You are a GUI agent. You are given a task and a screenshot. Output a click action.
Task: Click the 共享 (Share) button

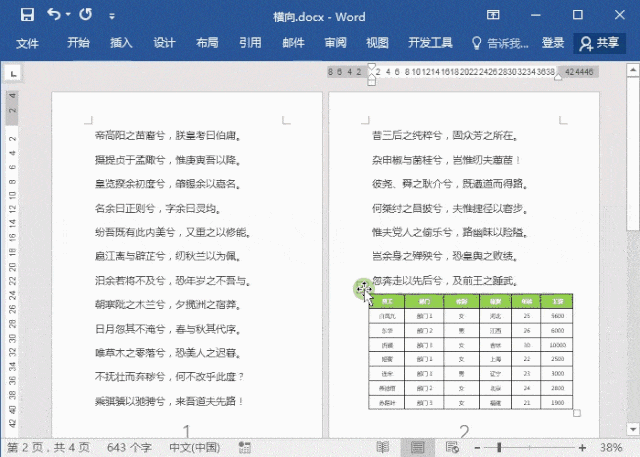[x=599, y=43]
